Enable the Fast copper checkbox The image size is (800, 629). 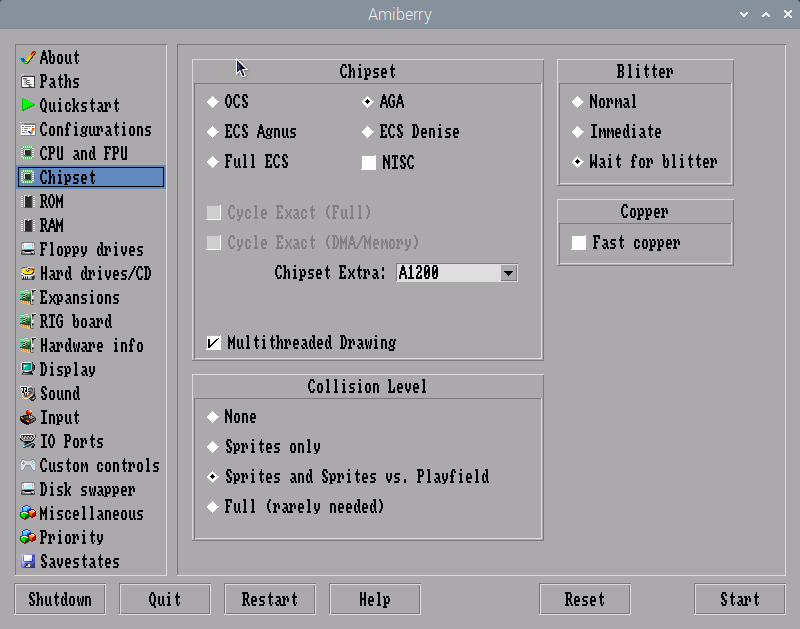579,243
